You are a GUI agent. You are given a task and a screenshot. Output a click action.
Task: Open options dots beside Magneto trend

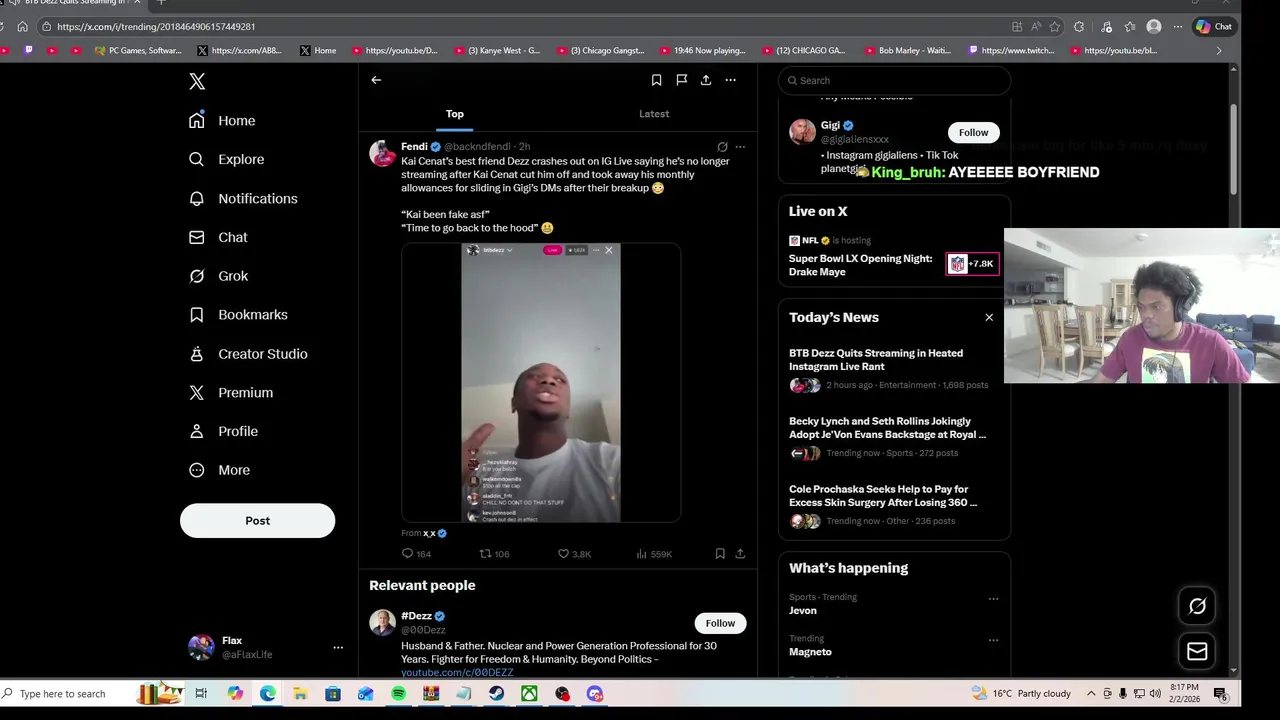pyautogui.click(x=993, y=640)
